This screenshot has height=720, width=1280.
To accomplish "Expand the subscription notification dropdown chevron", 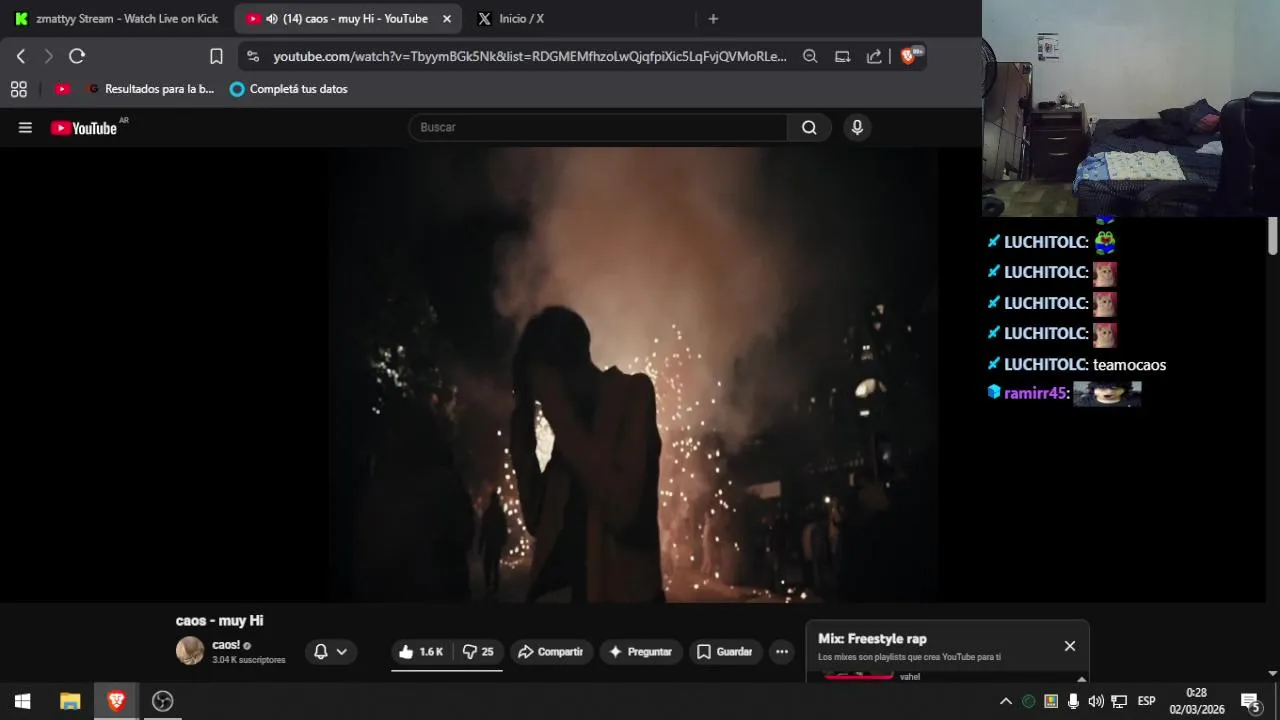I will click(x=342, y=652).
